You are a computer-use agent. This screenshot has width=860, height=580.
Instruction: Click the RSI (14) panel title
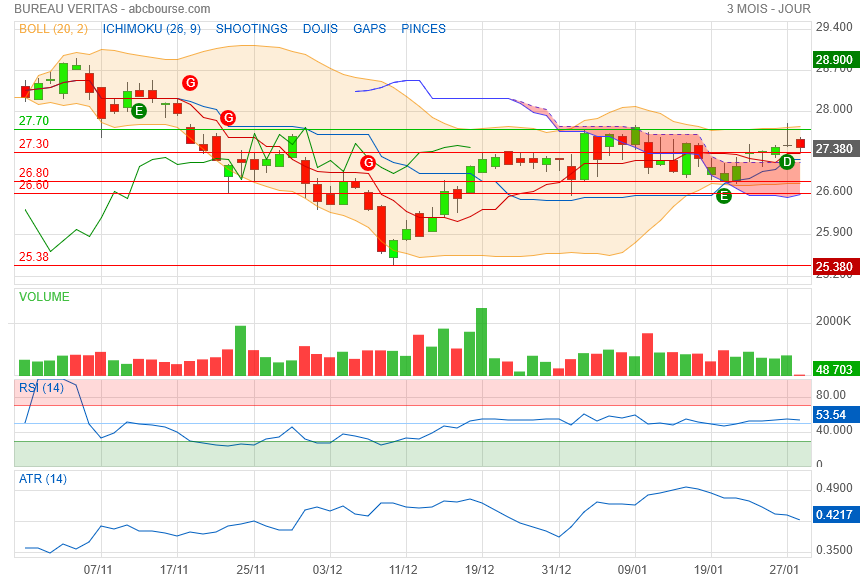(x=41, y=388)
